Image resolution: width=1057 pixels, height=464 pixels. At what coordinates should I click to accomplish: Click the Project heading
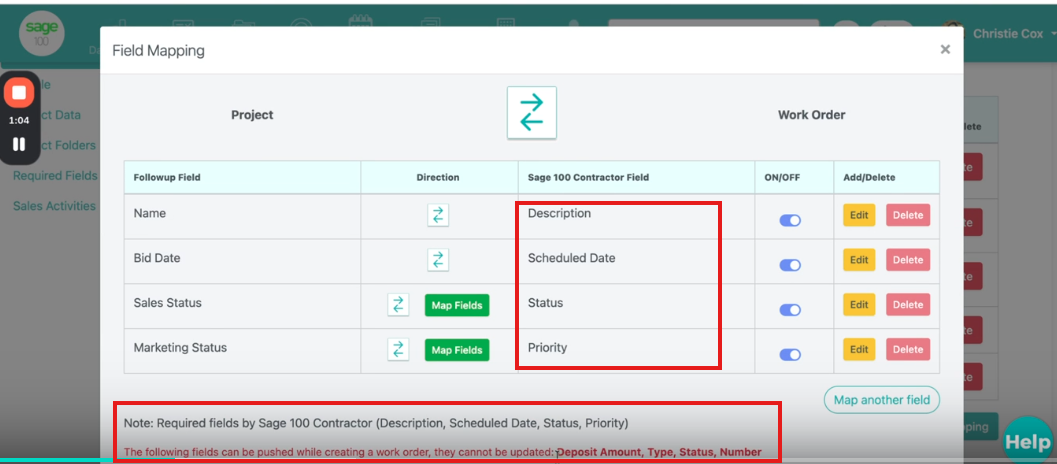252,115
